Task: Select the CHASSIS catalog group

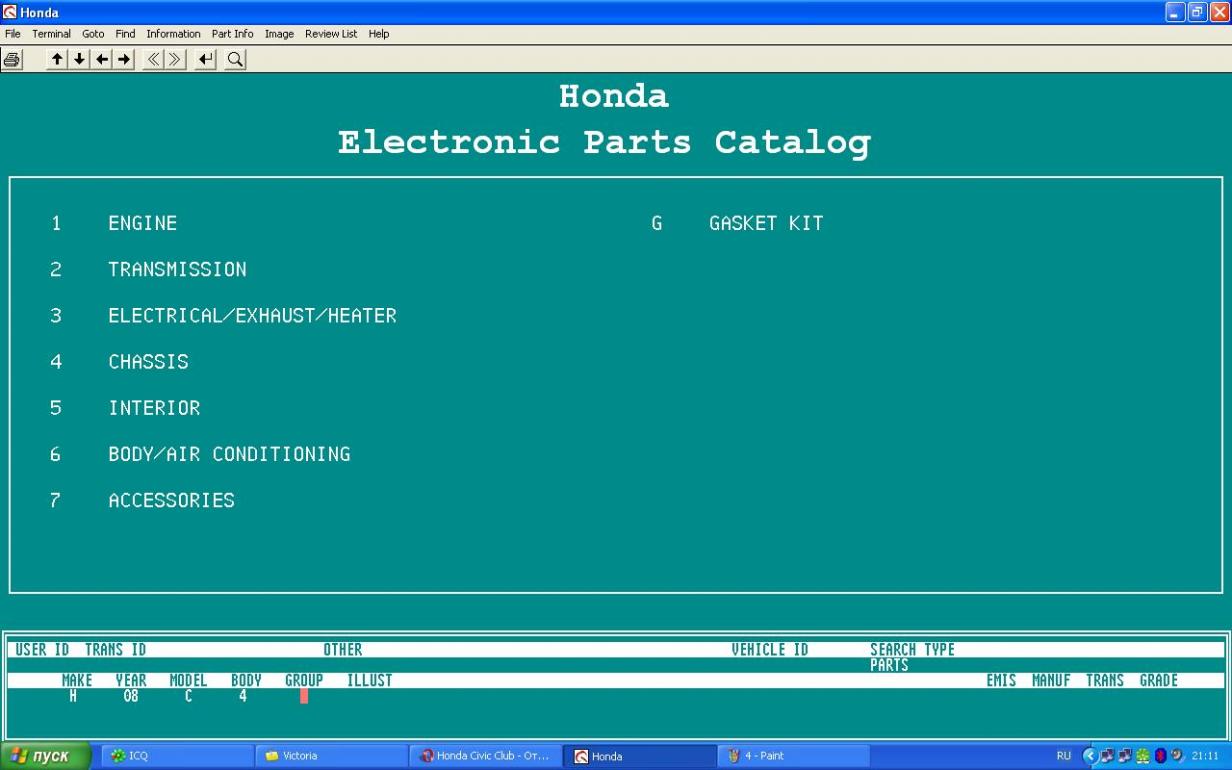Action: pyautogui.click(x=148, y=362)
